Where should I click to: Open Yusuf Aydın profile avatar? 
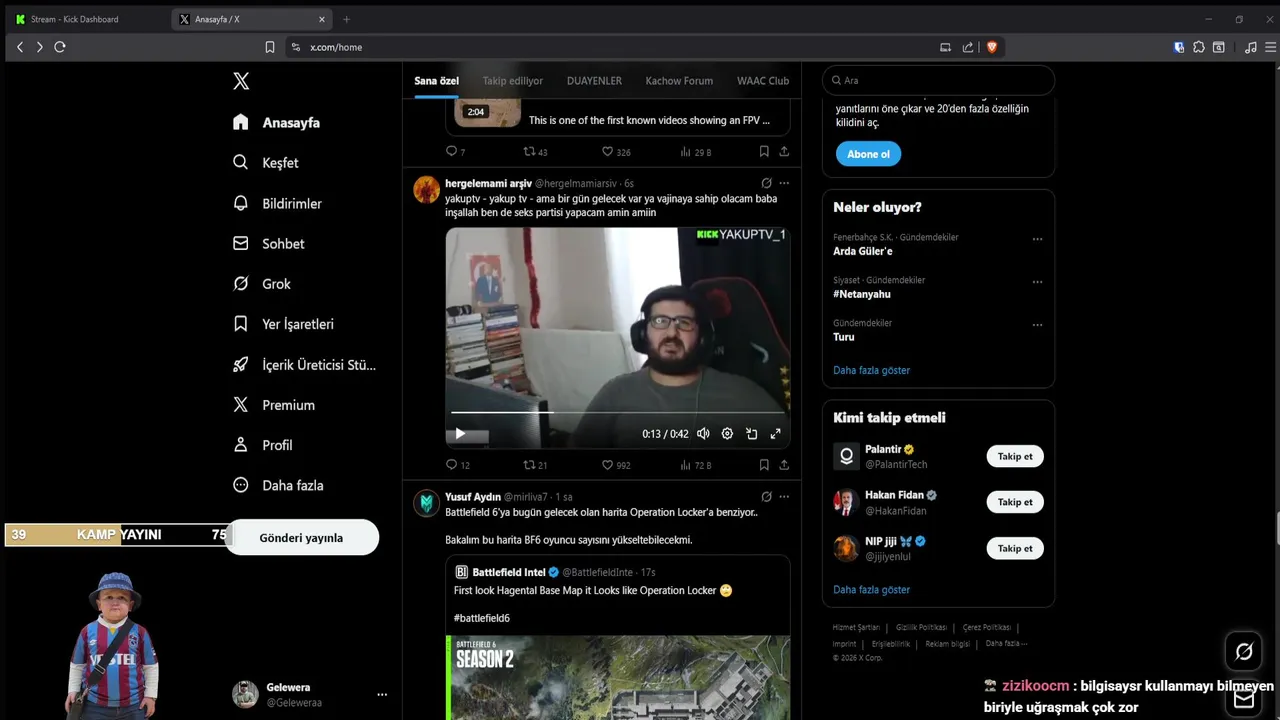[x=427, y=503]
